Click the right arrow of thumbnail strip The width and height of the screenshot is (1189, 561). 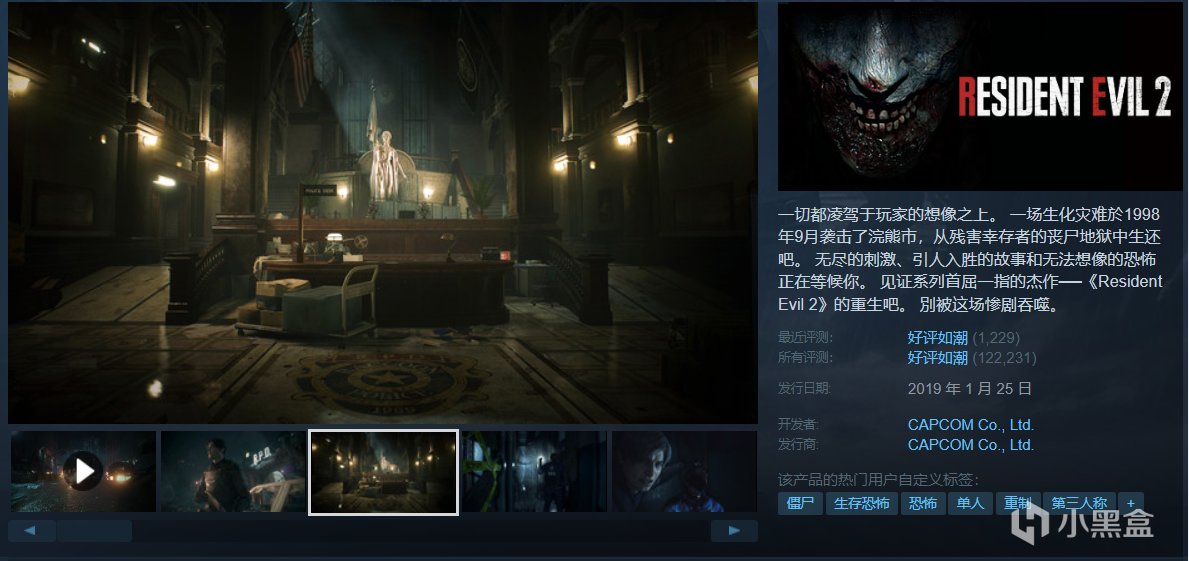click(734, 531)
